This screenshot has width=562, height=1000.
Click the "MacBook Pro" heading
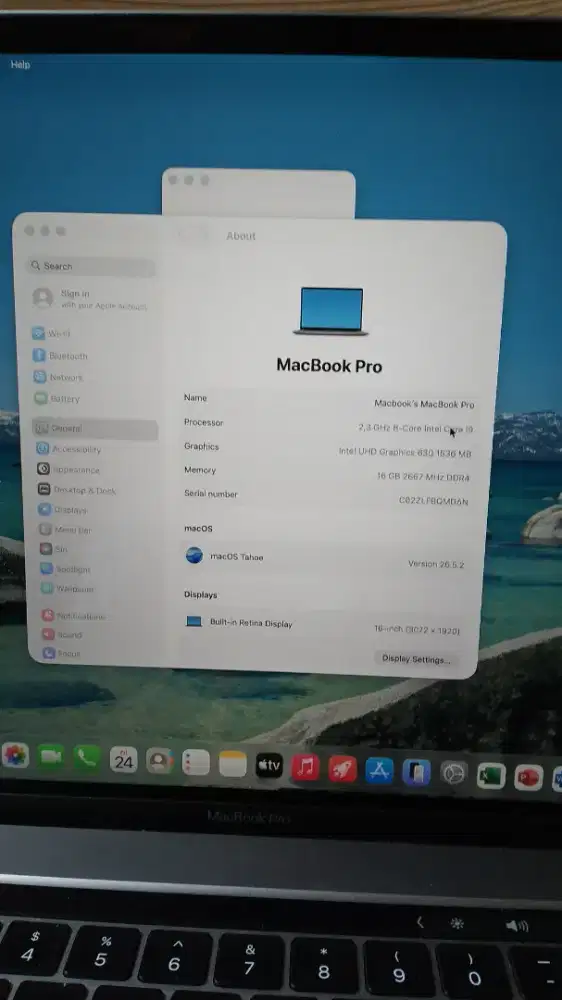(329, 366)
